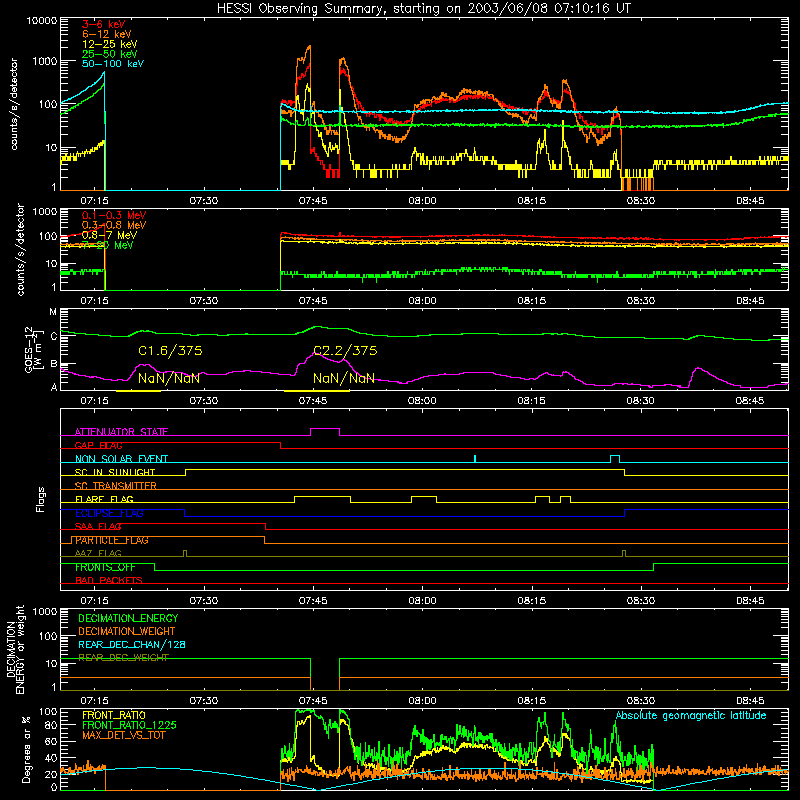Click the vertical Flags axis title
The image size is (800, 800).
click(40, 499)
